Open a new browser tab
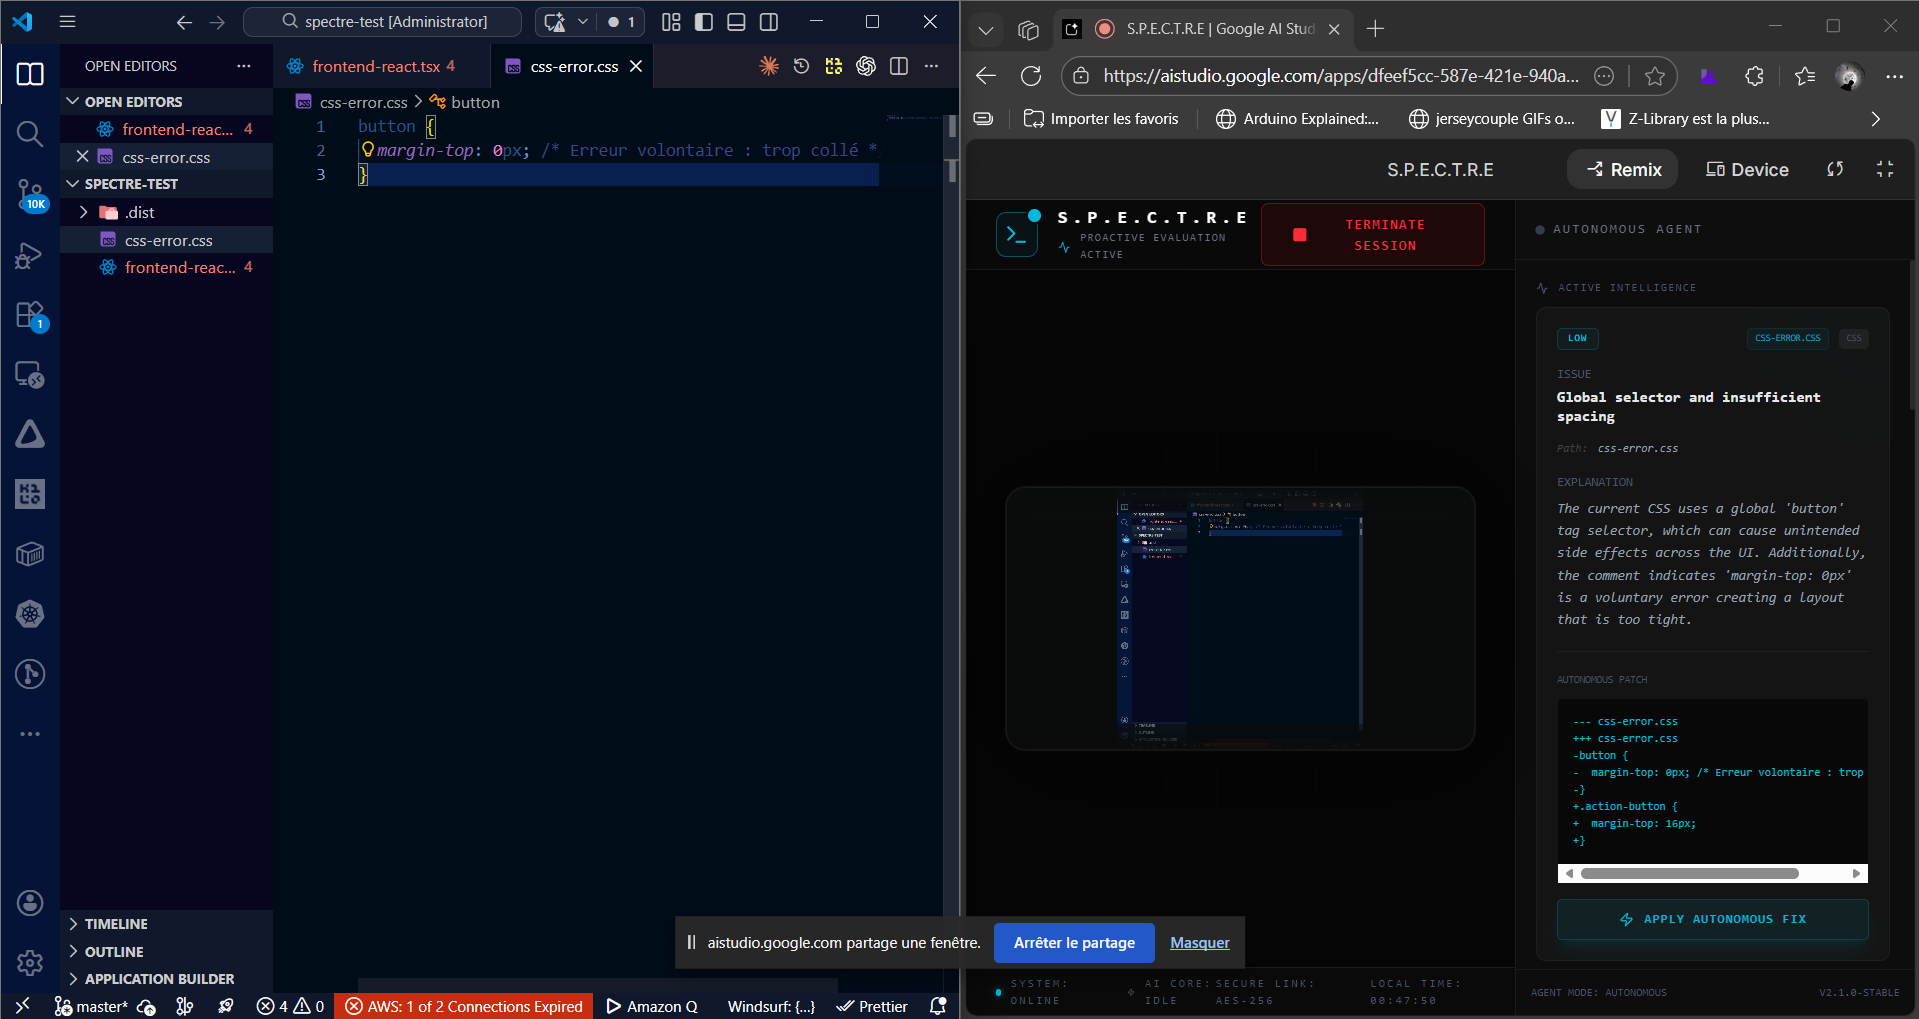Image resolution: width=1919 pixels, height=1019 pixels. [x=1376, y=29]
